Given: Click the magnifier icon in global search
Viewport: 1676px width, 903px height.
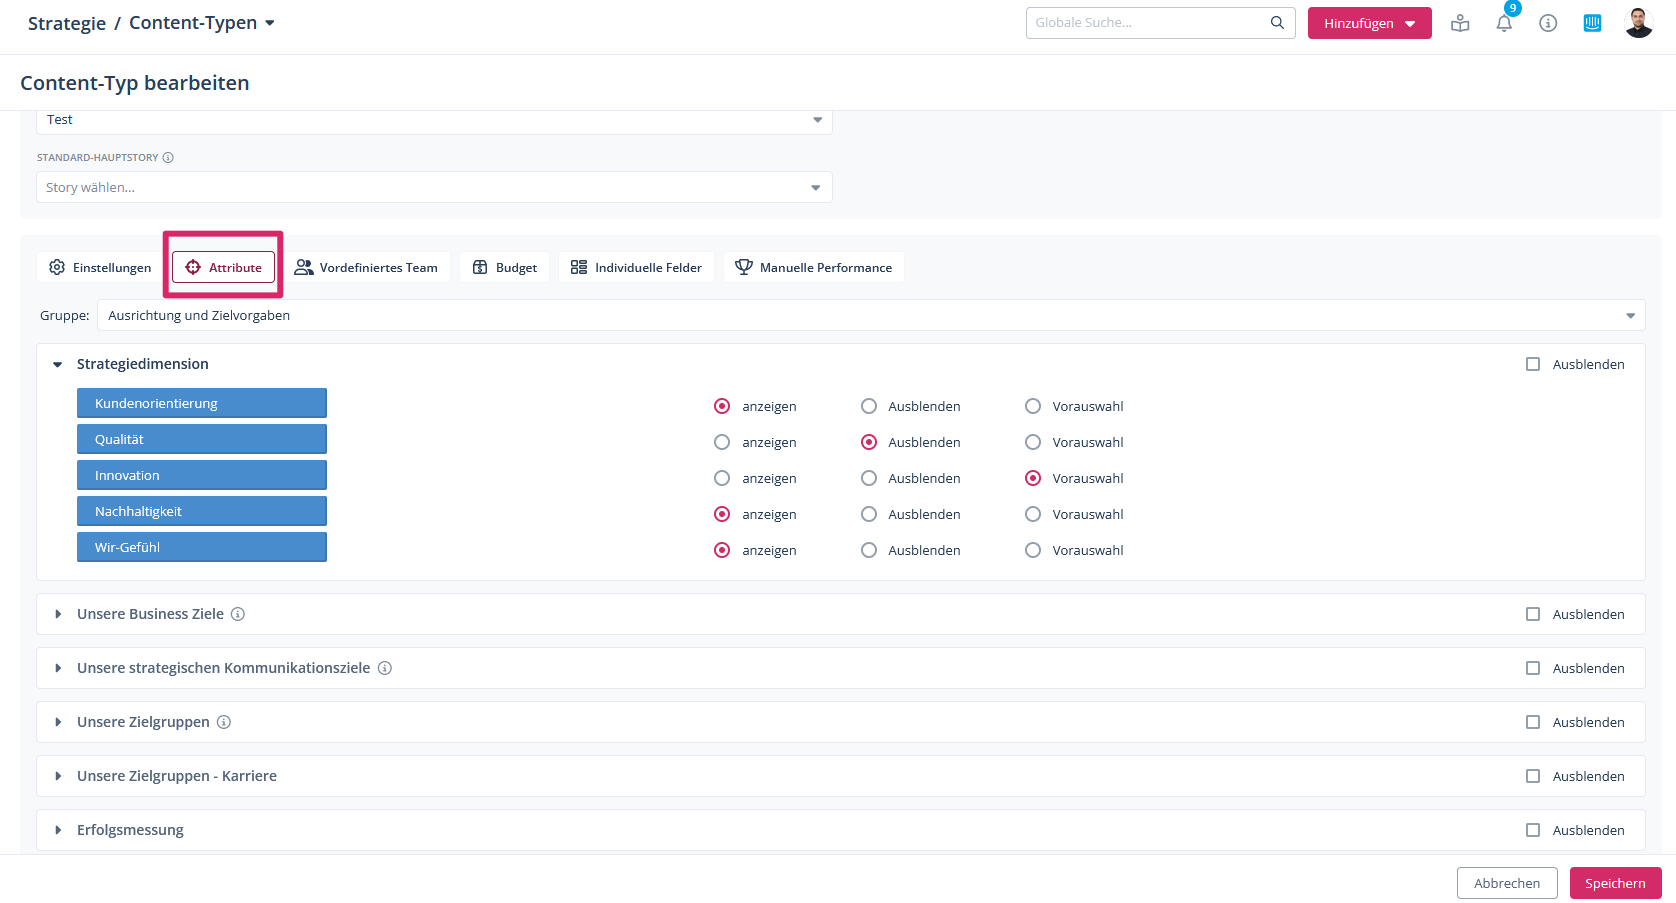Looking at the screenshot, I should point(1277,23).
